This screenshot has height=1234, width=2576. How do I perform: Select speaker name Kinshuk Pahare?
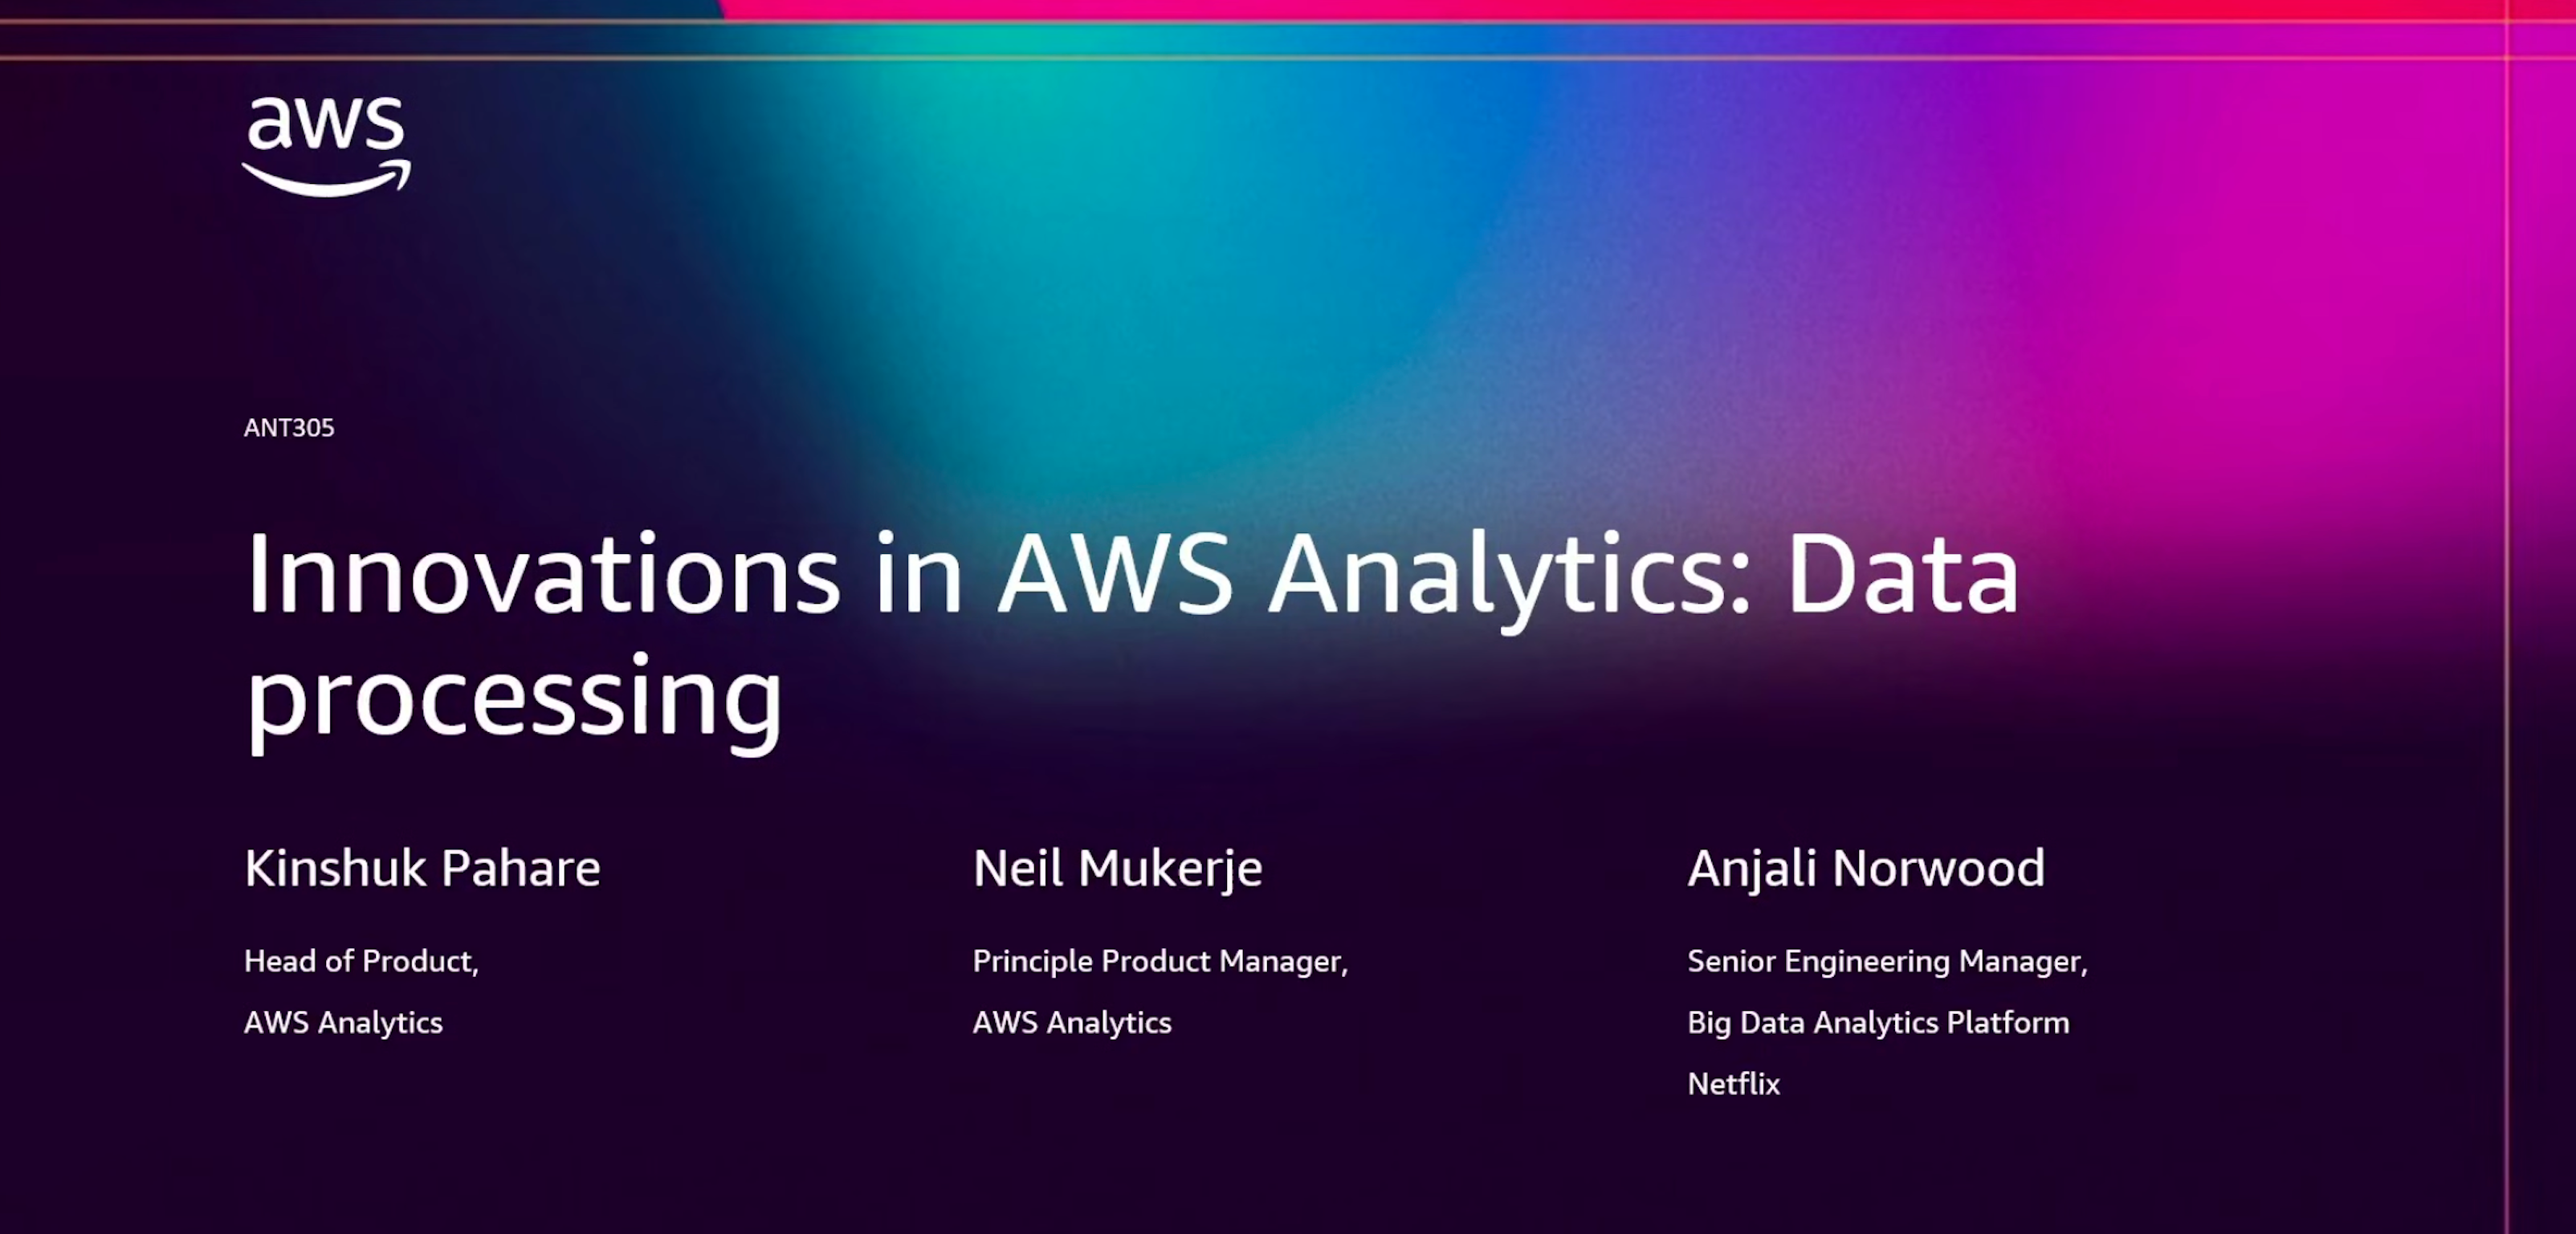coord(422,868)
